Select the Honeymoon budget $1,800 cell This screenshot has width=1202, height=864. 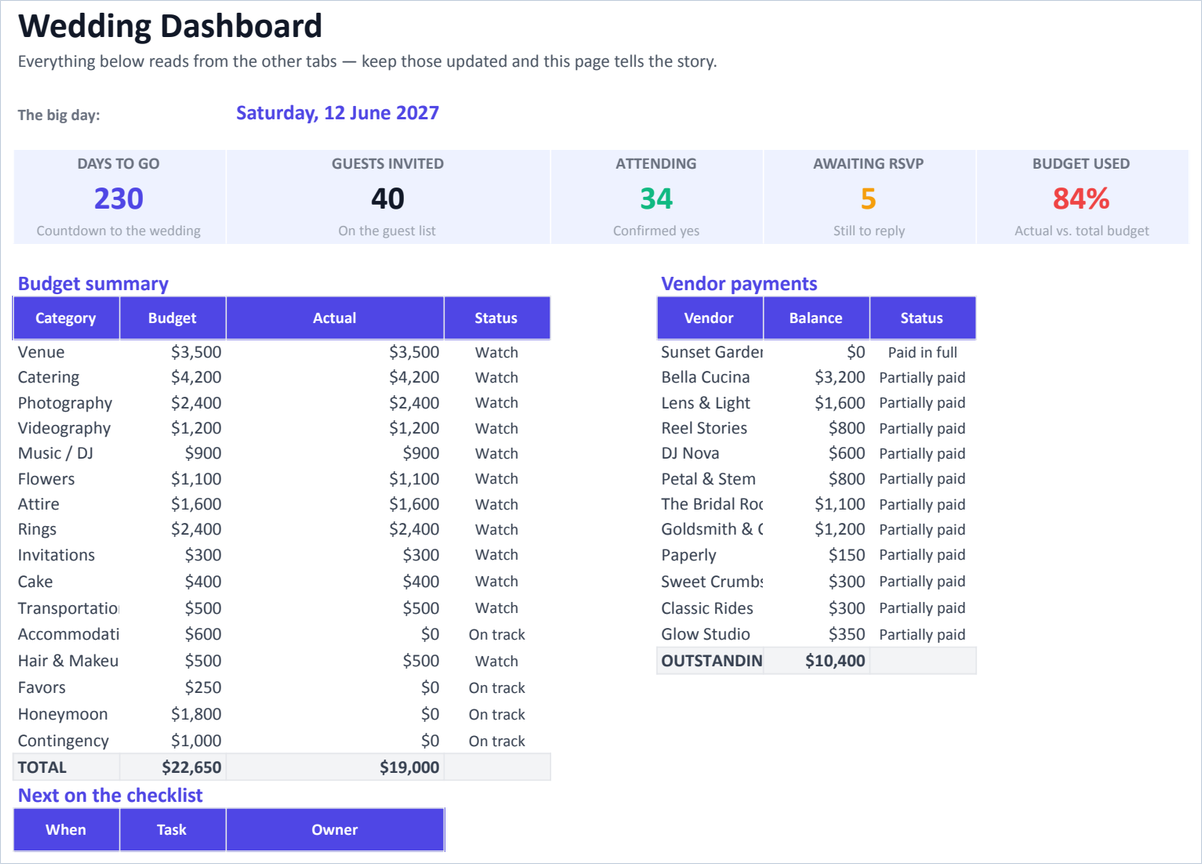pyautogui.click(x=172, y=714)
